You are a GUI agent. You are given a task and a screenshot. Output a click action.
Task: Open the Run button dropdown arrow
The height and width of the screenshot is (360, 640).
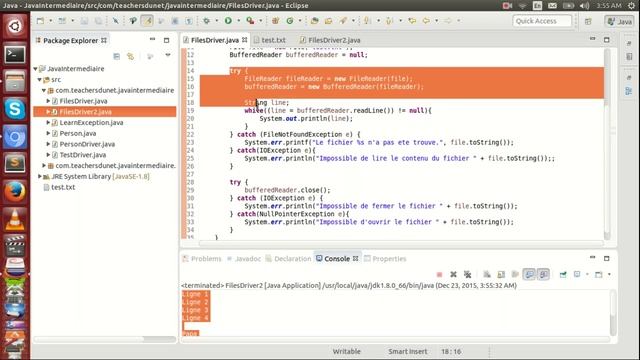[x=239, y=21]
